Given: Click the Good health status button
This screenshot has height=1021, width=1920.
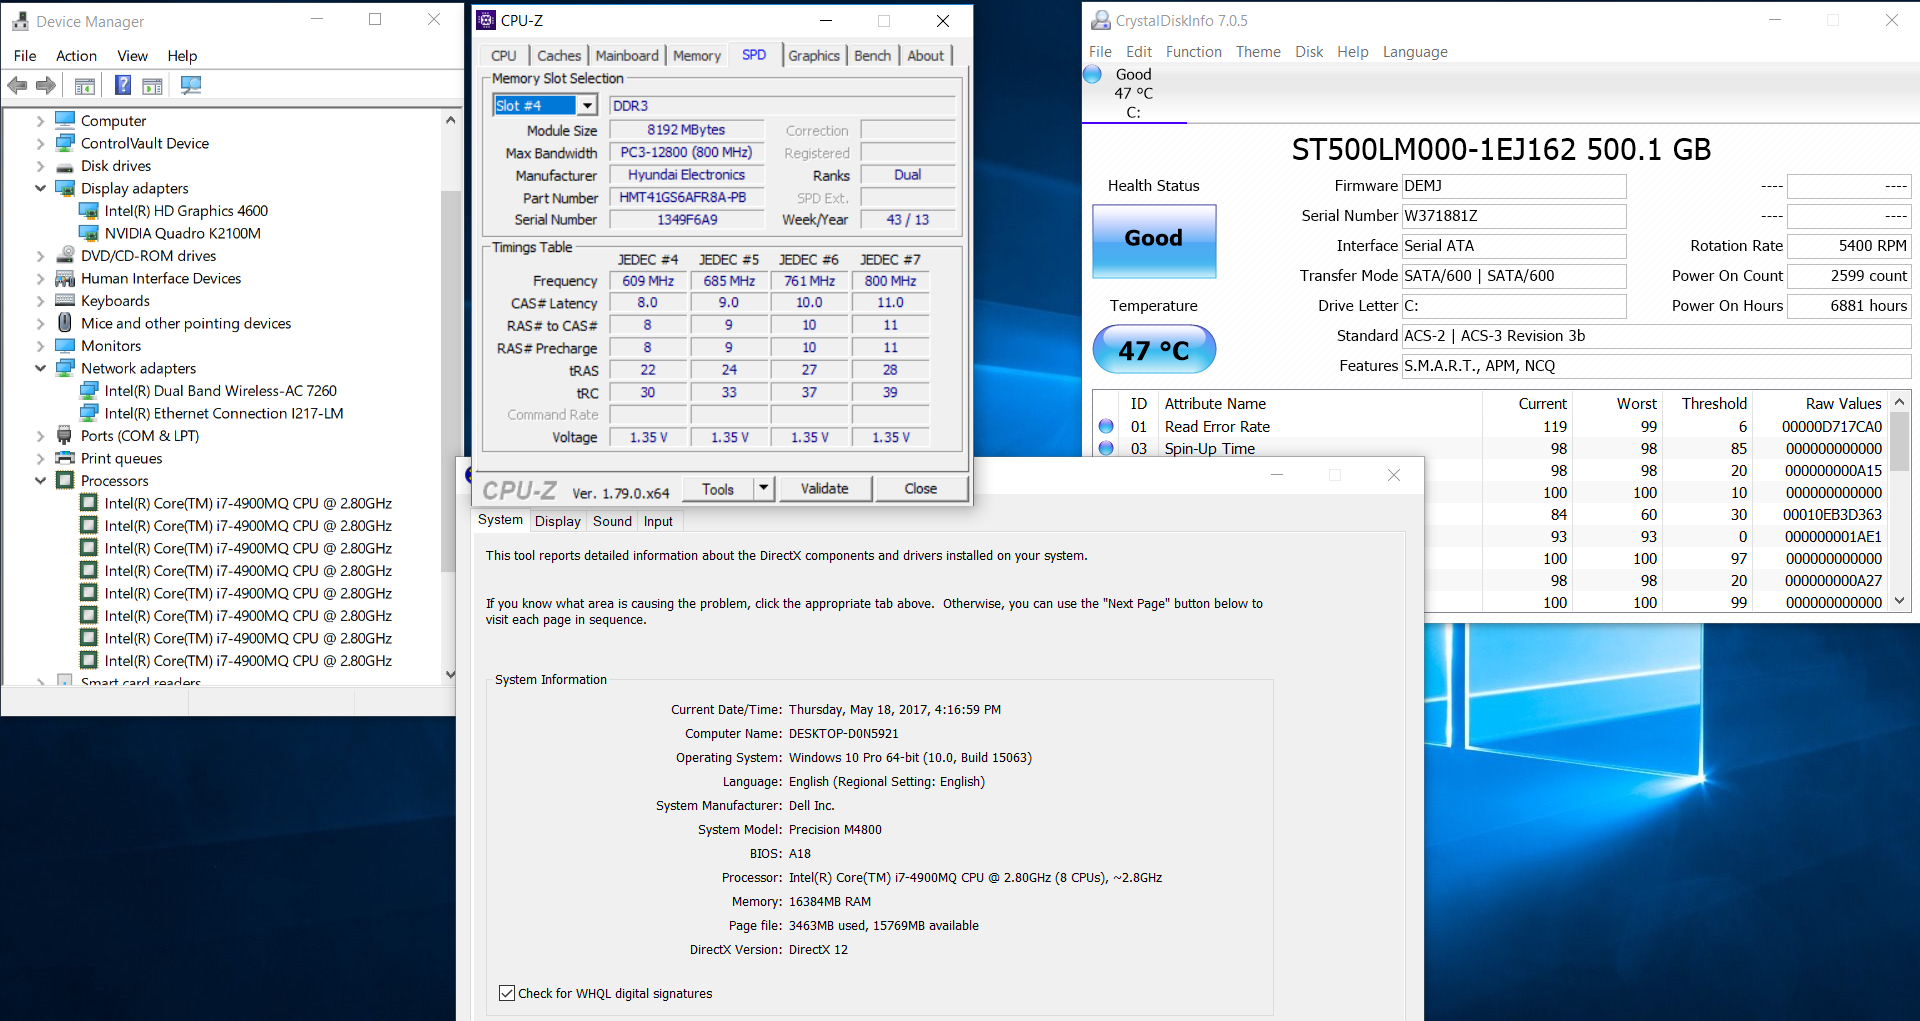Looking at the screenshot, I should tap(1154, 241).
